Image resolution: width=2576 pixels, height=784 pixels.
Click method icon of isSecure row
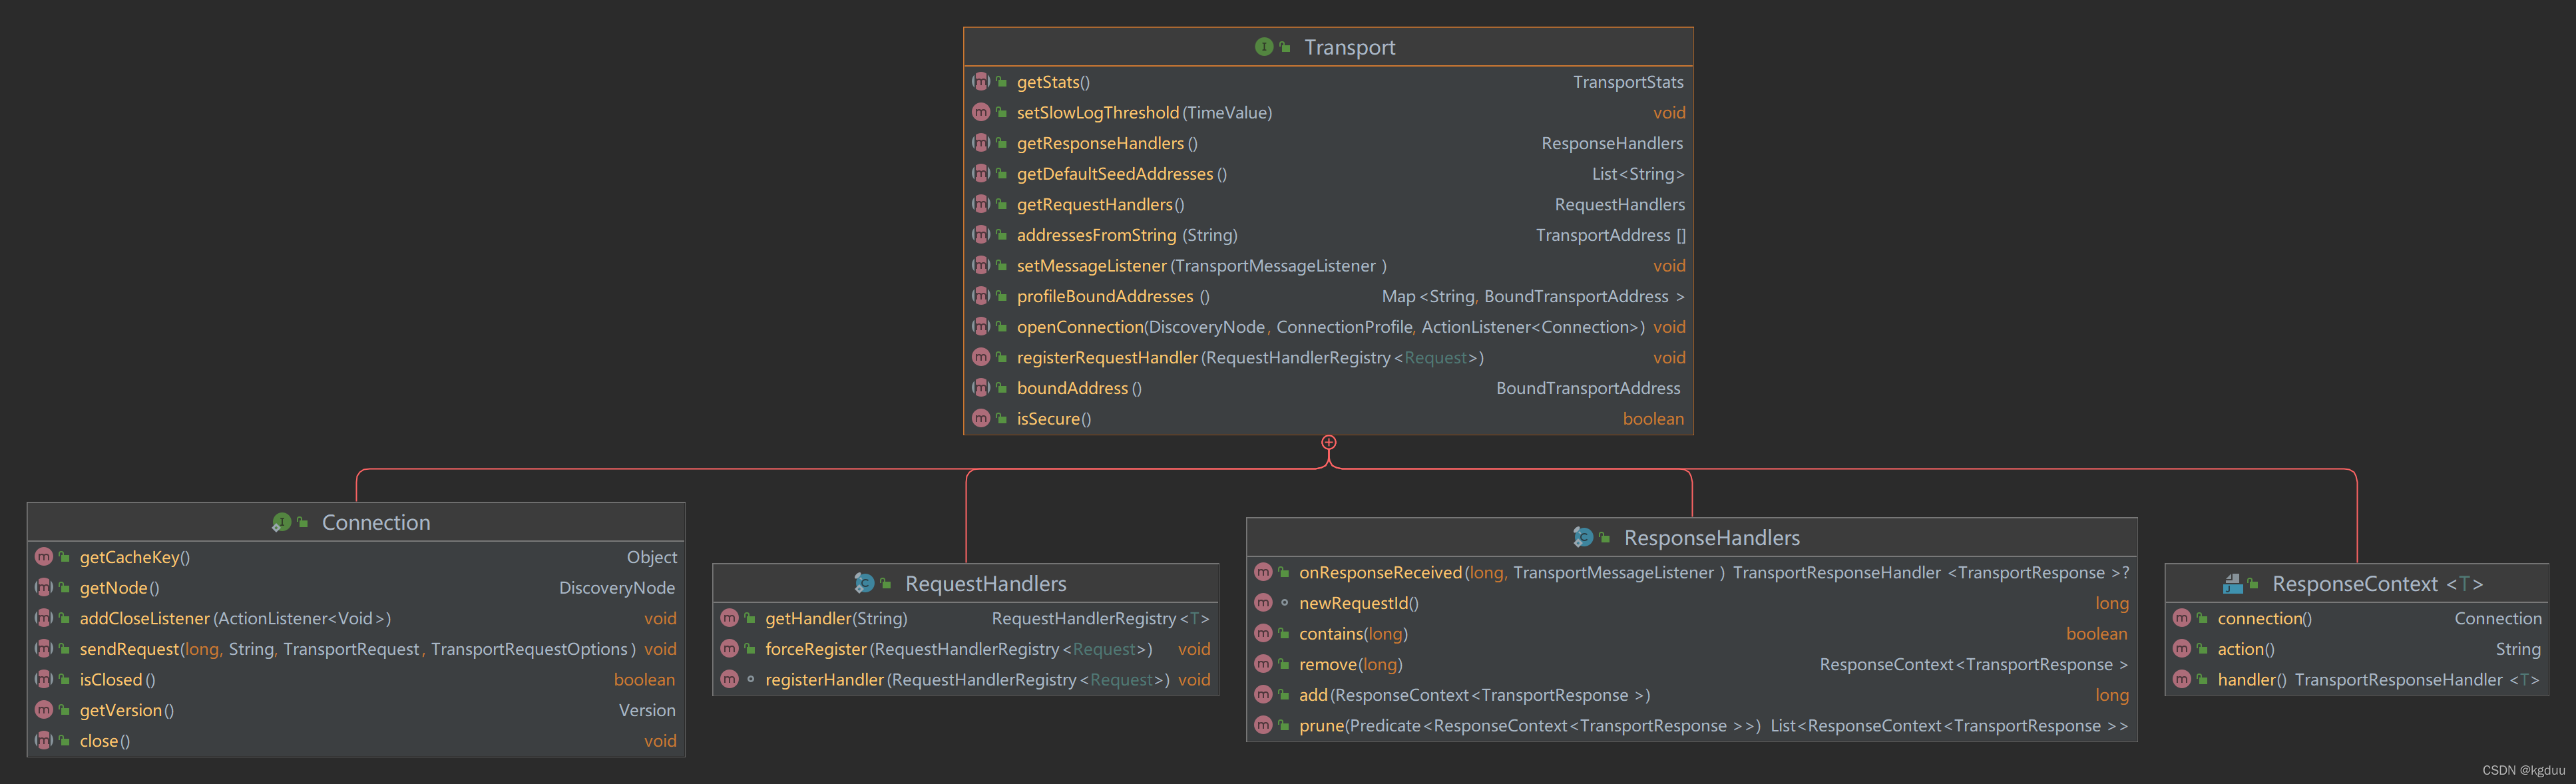point(981,419)
